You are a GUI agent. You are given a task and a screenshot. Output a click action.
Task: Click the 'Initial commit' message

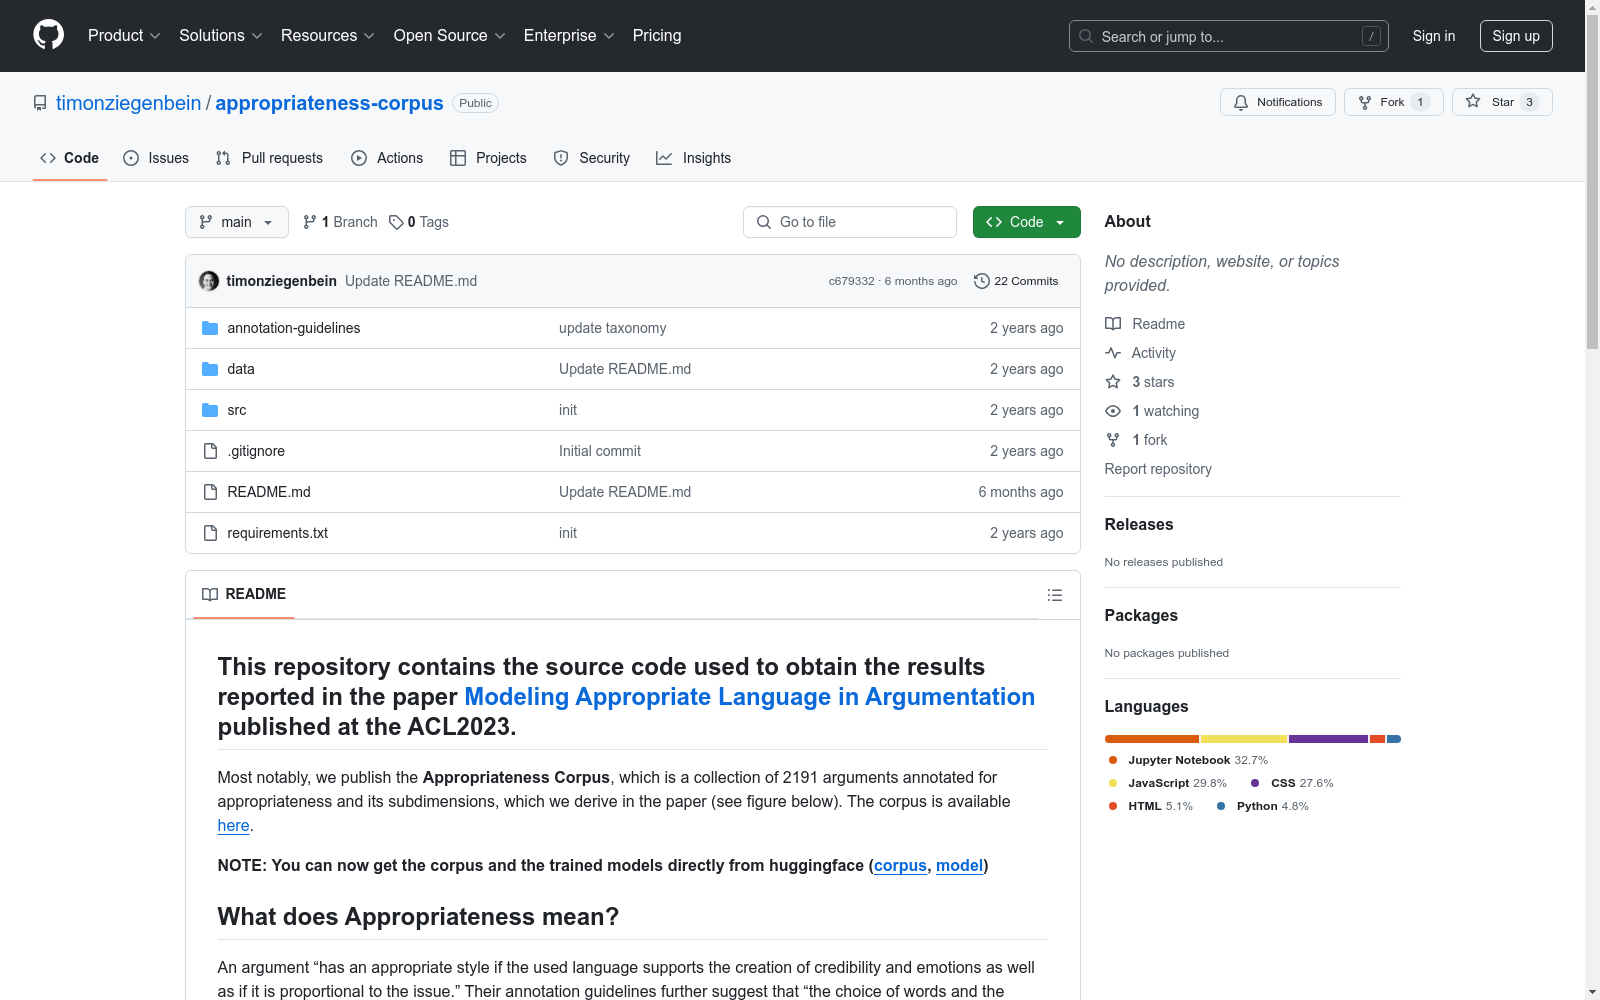600,451
